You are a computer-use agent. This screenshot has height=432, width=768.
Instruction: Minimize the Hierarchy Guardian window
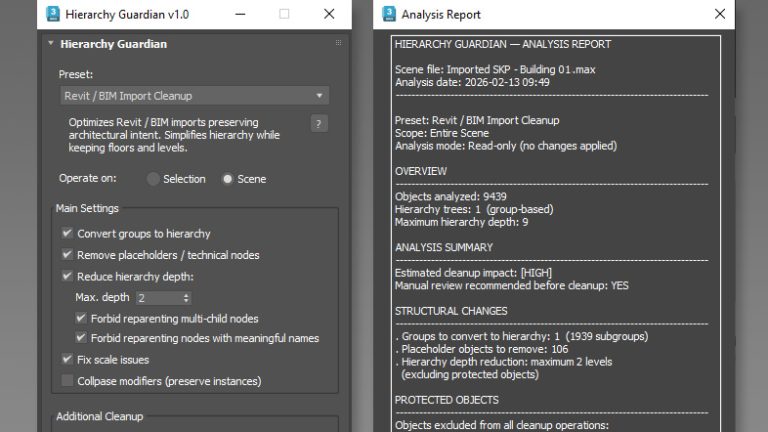point(240,14)
